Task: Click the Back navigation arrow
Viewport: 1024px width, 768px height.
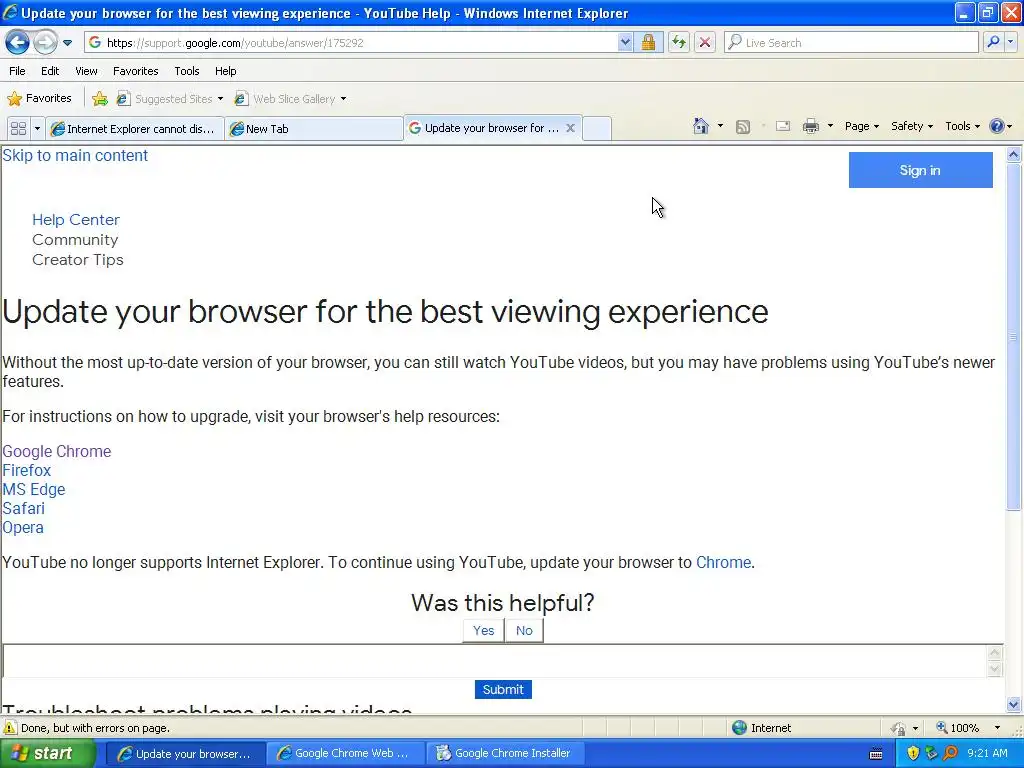Action: point(17,42)
